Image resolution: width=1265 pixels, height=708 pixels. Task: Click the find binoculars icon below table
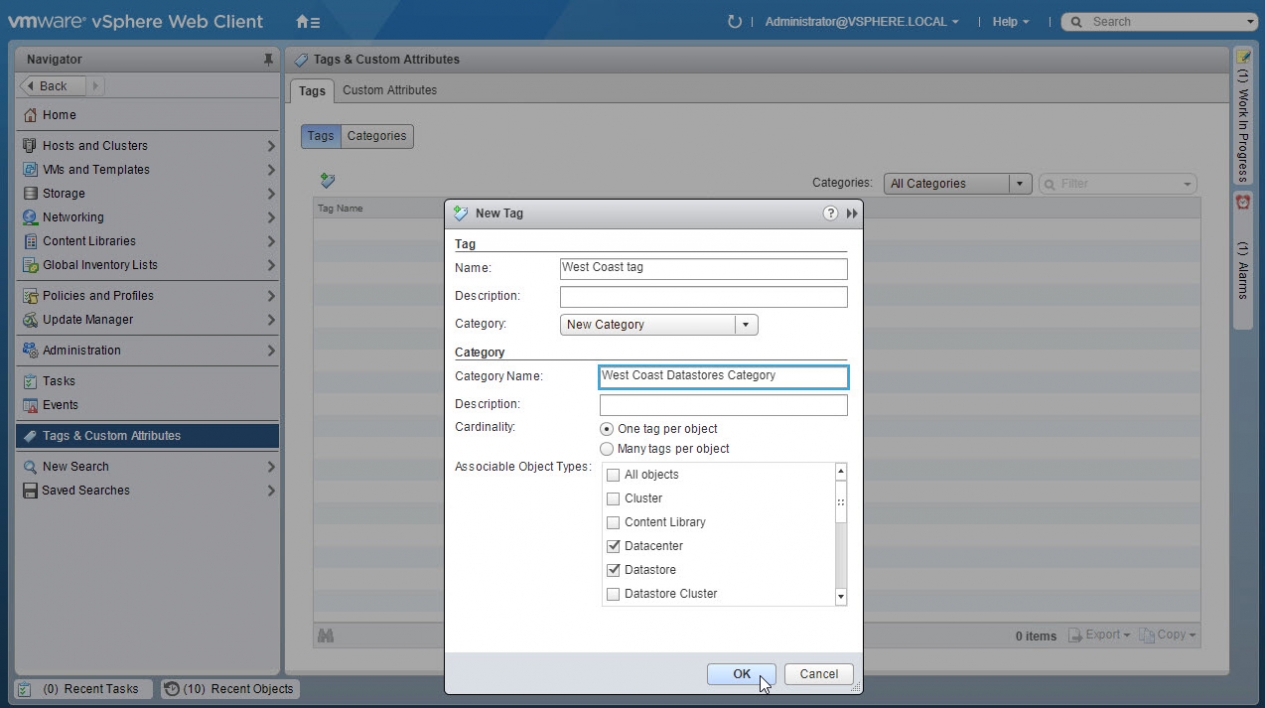pos(325,636)
